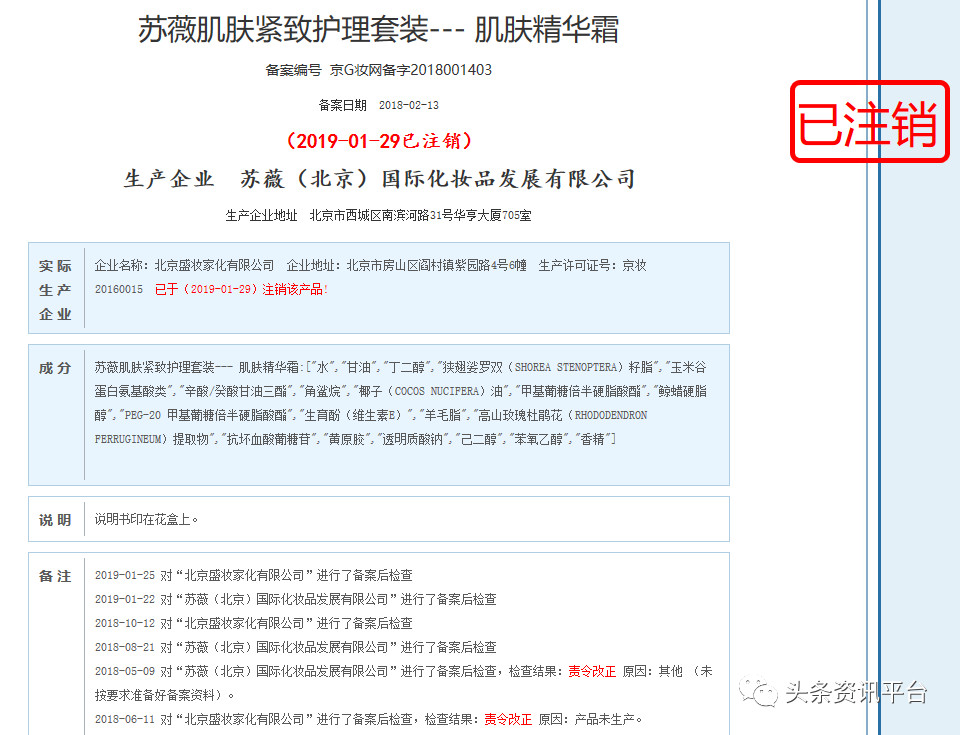Click the filing number 京G妆网备字2018001403
Viewport: 960px width, 735px height.
(410, 70)
